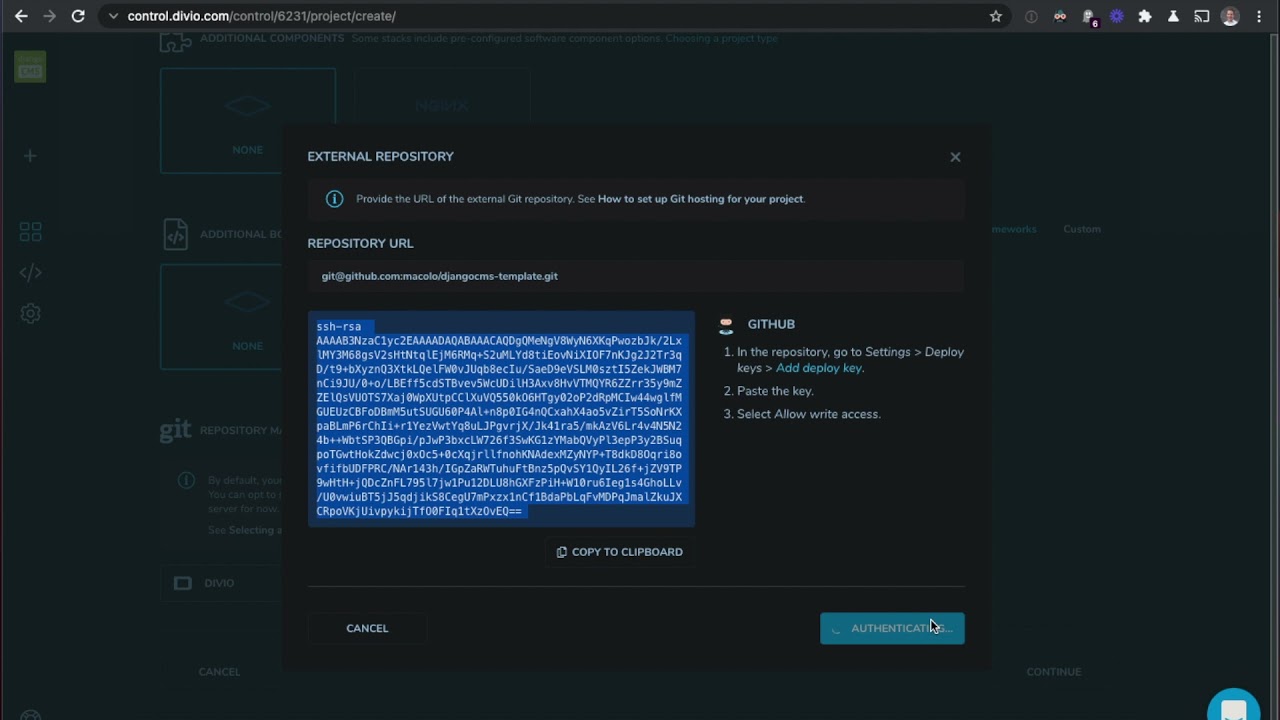The height and width of the screenshot is (720, 1280).
Task: Click the GITHUB heading text
Action: click(x=771, y=324)
